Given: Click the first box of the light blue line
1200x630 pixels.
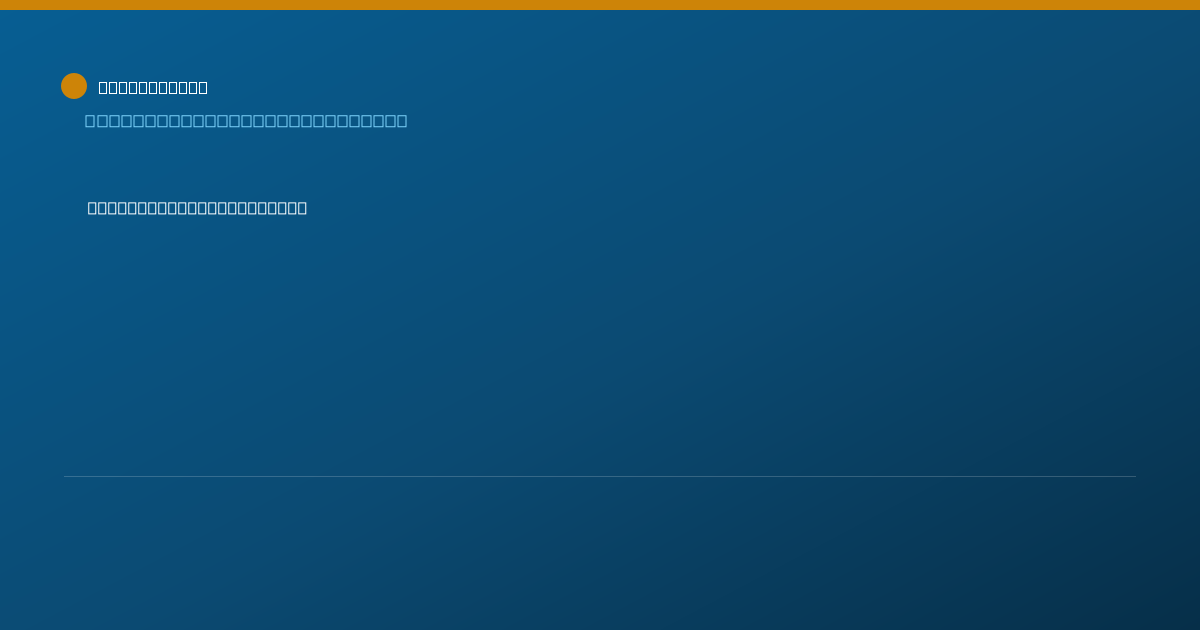Looking at the screenshot, I should click(90, 121).
